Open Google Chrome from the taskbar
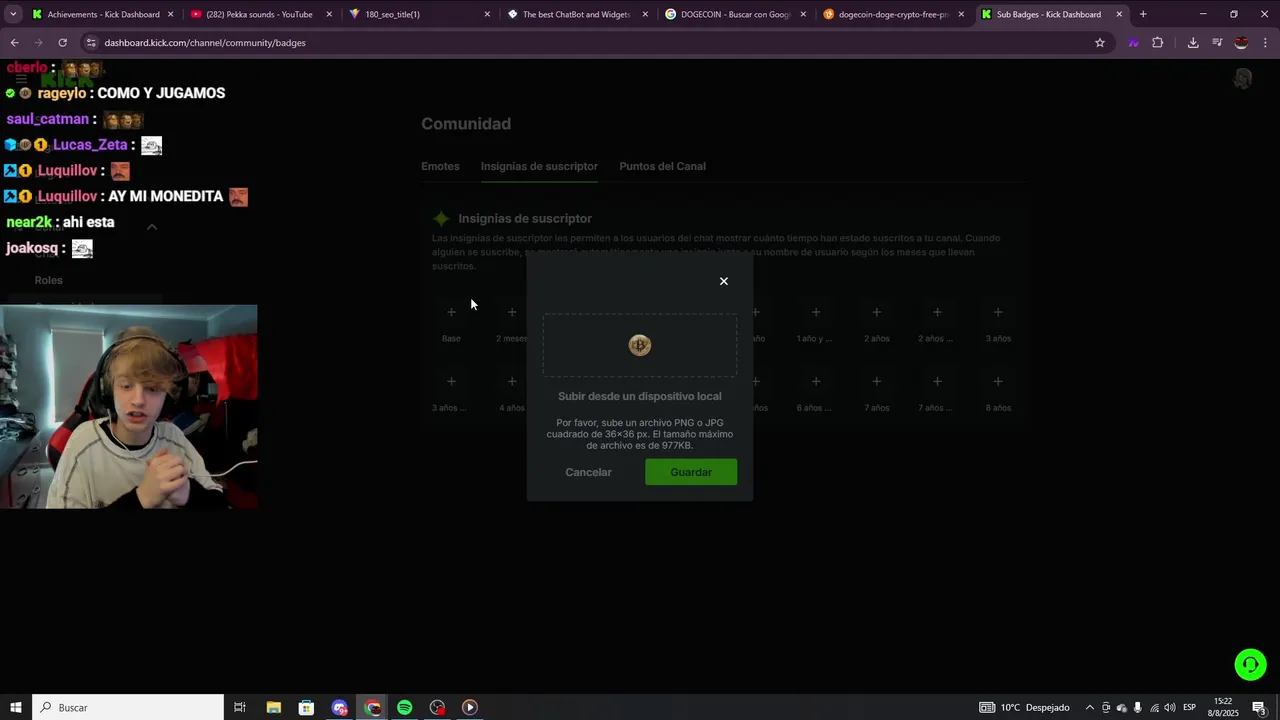Screen dimensions: 1280x720 [372, 707]
